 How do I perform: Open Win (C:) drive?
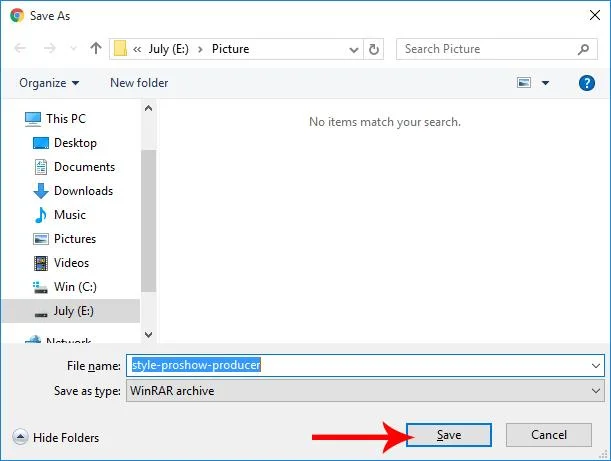[76, 287]
